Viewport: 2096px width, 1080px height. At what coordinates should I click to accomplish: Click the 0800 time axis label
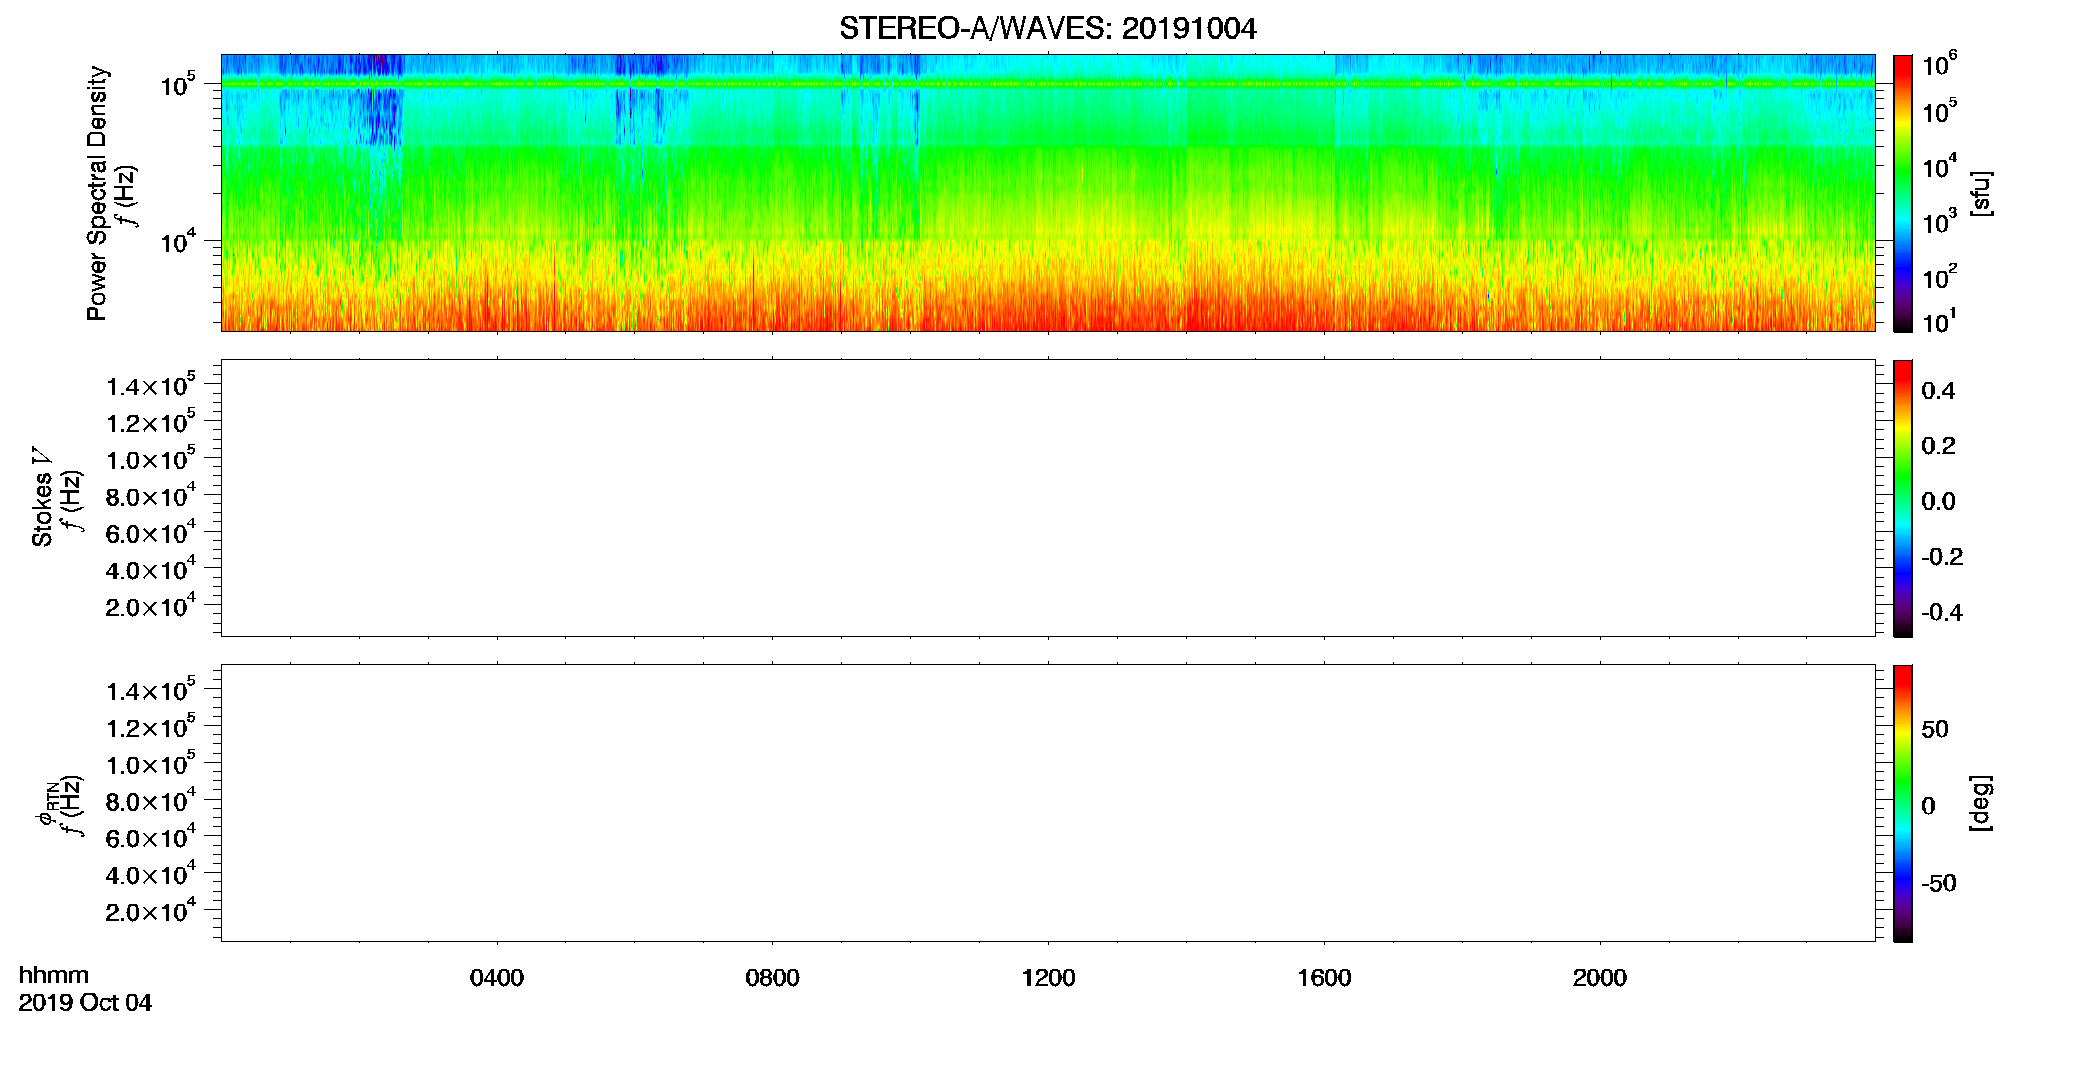(x=772, y=978)
